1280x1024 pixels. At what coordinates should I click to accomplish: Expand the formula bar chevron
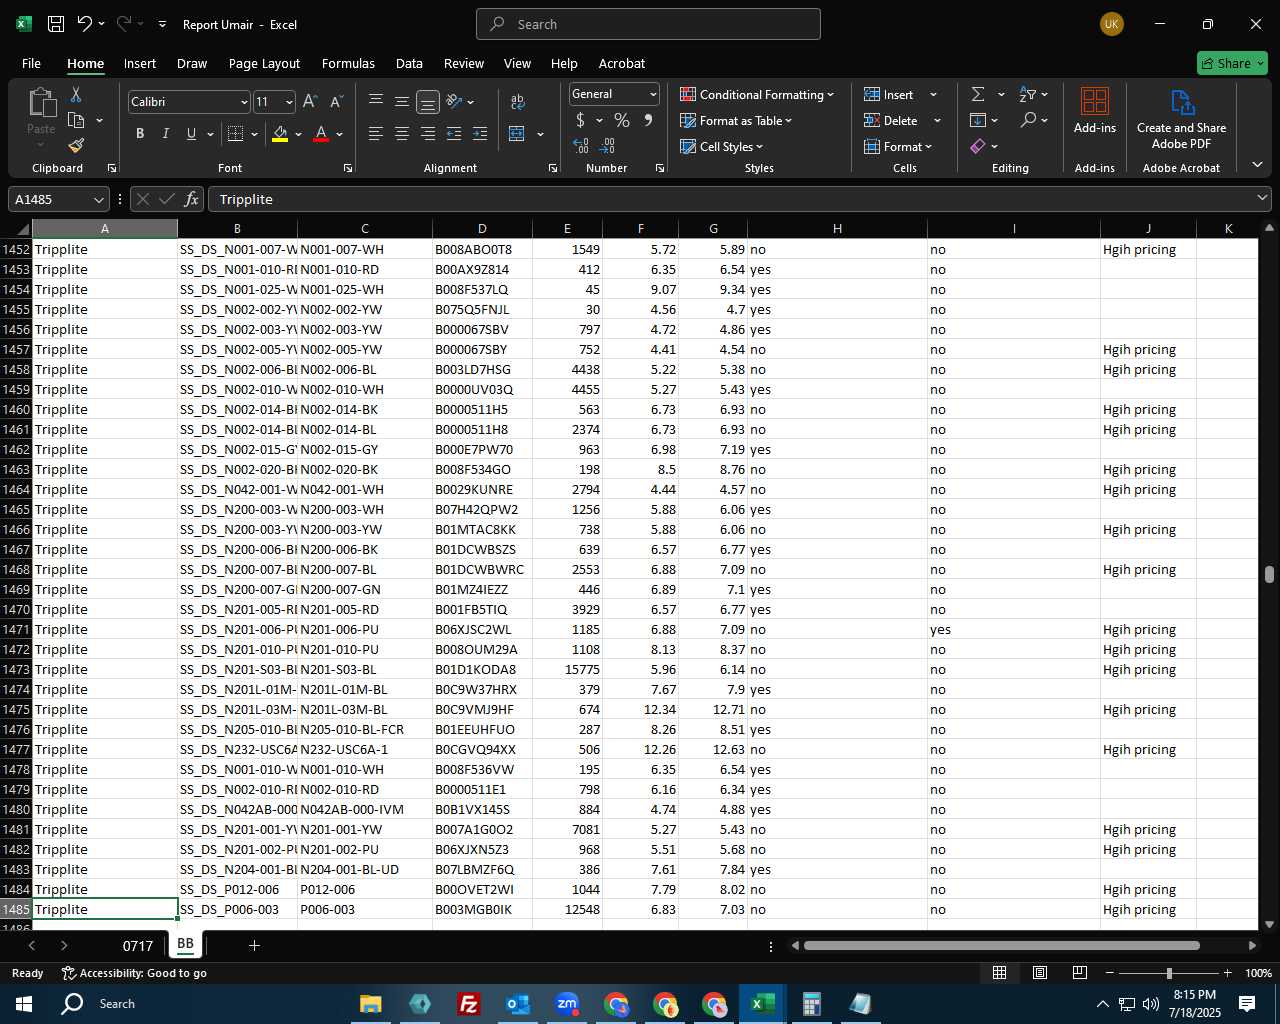[x=1262, y=198]
